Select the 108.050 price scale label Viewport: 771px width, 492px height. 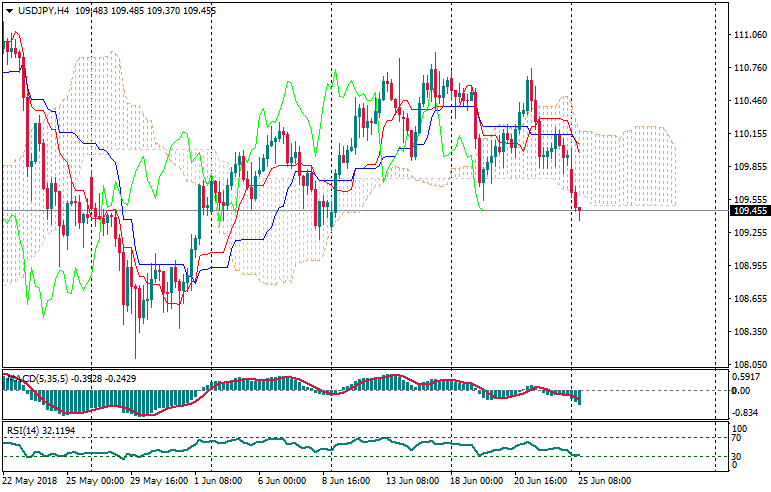click(749, 365)
